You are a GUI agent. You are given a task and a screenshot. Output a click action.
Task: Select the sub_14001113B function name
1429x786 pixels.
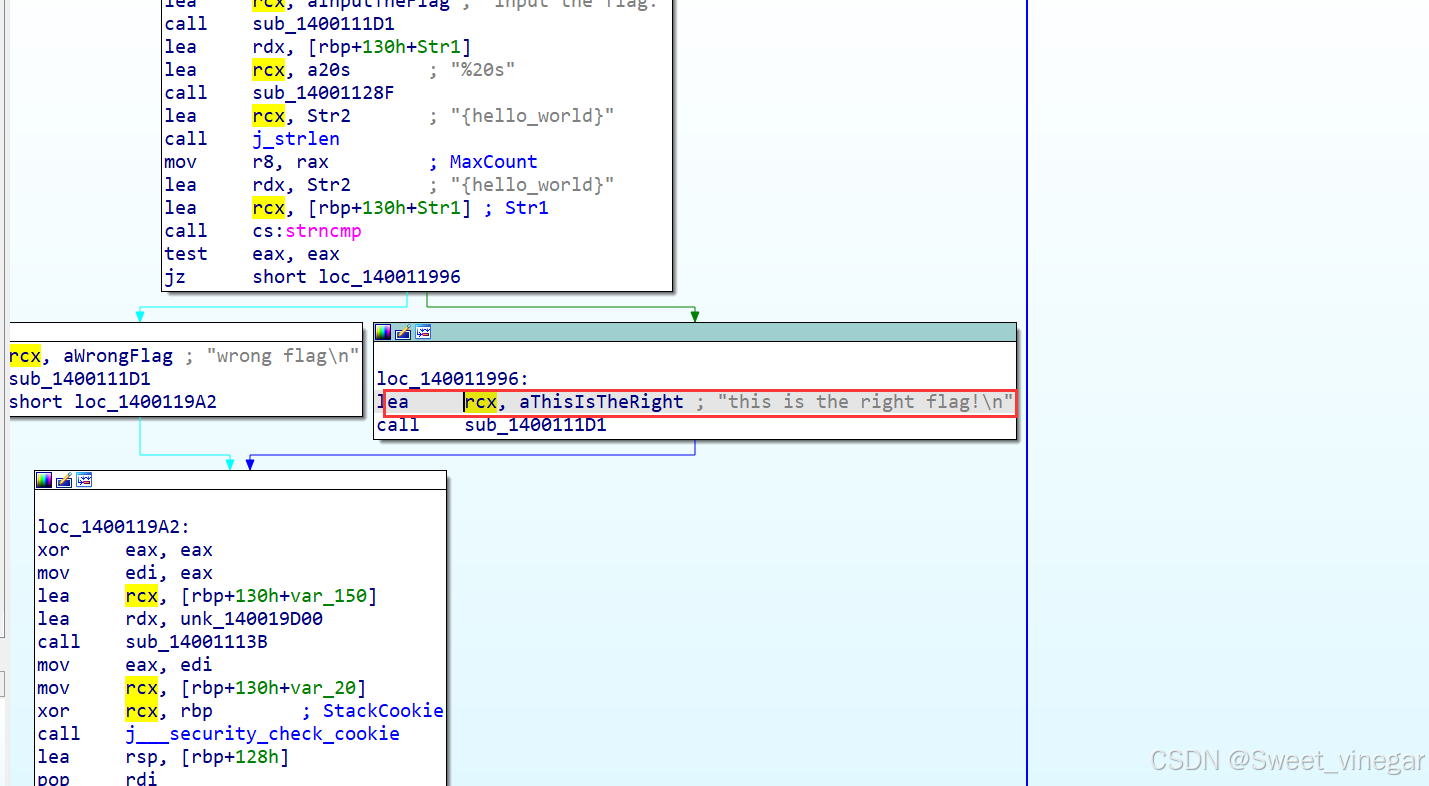click(195, 641)
